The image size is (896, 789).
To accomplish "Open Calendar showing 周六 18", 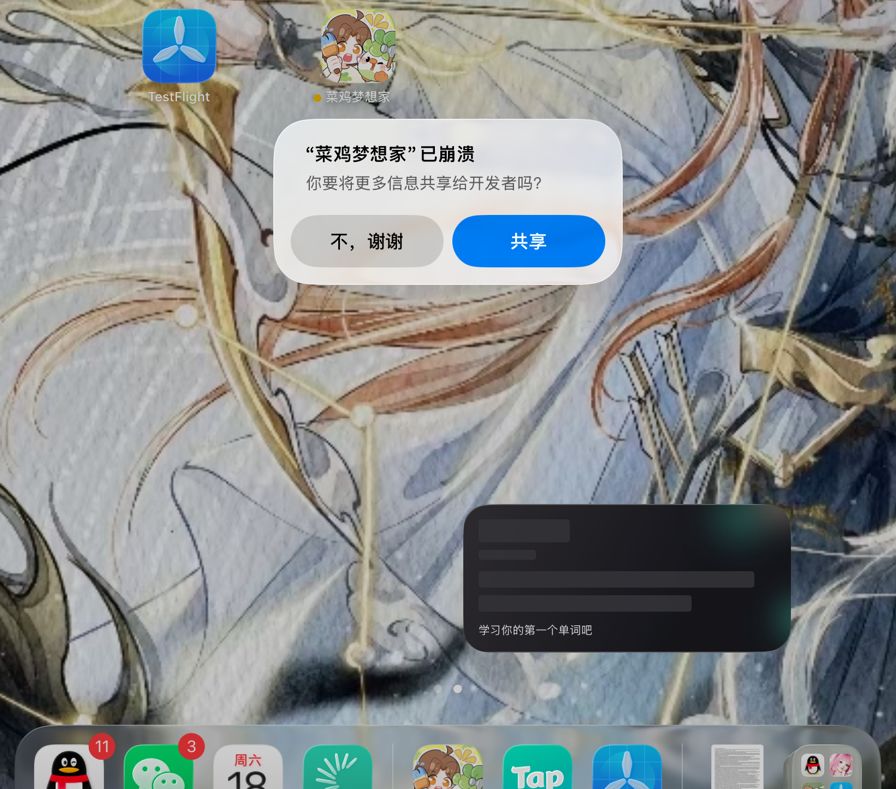I will [247, 767].
